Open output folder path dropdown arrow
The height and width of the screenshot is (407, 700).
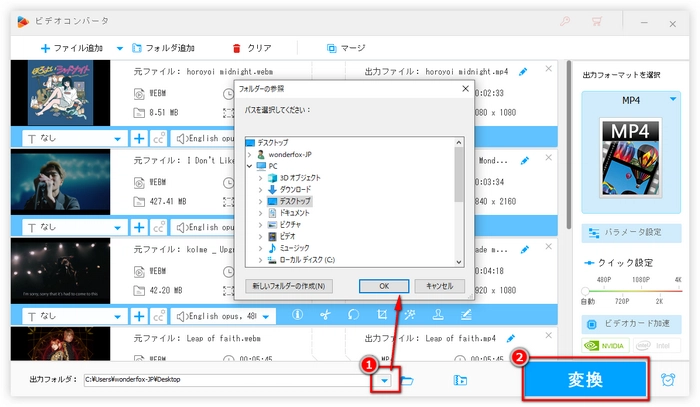coord(384,381)
